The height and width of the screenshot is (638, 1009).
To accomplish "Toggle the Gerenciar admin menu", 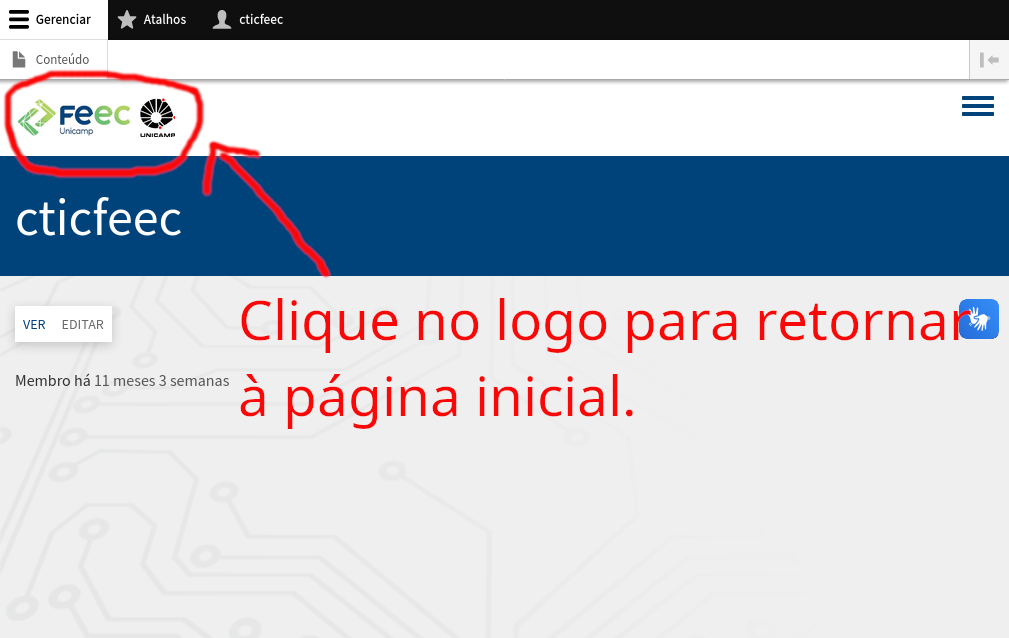I will click(53, 19).
